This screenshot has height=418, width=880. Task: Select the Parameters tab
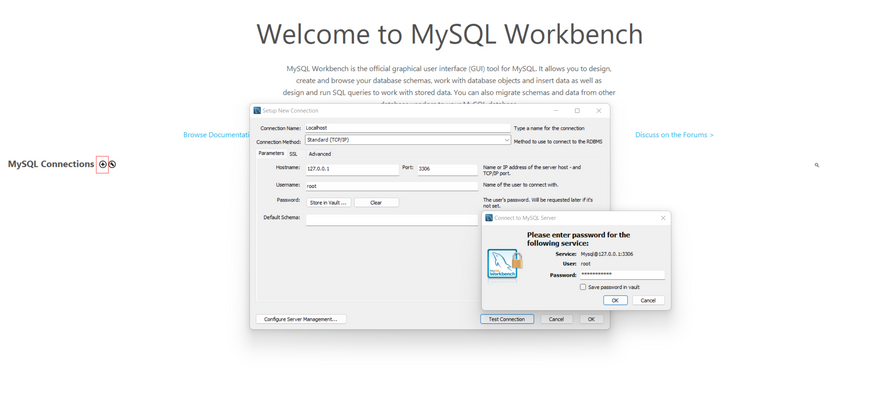[x=271, y=154]
